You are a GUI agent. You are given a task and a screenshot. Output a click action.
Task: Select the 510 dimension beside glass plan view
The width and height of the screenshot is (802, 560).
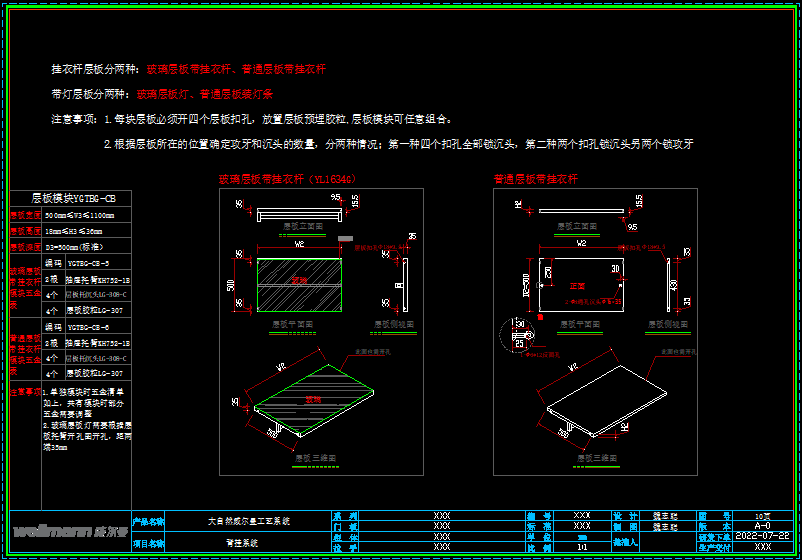pos(231,285)
